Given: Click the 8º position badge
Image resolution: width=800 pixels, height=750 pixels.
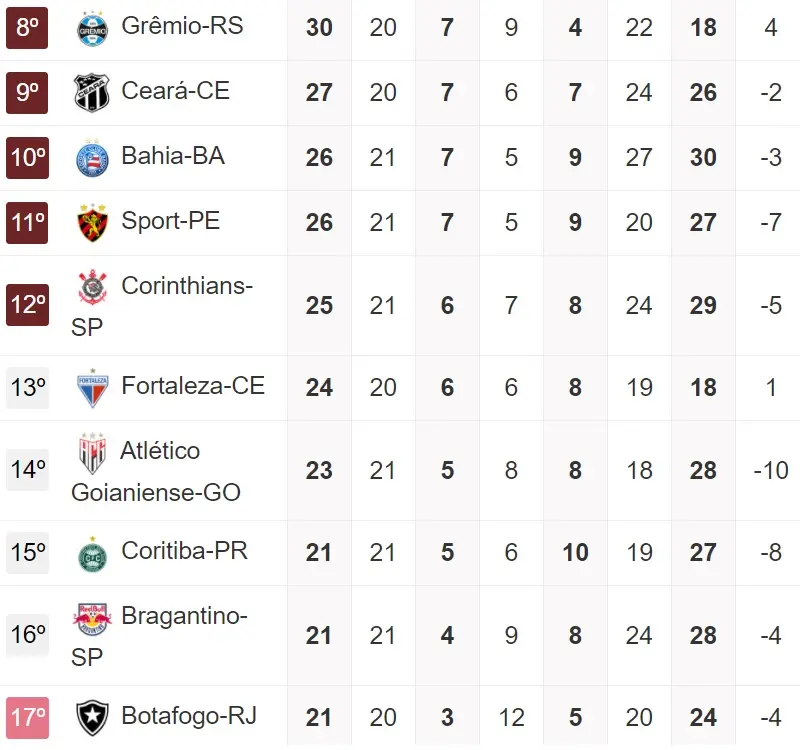Looking at the screenshot, I should pyautogui.click(x=27, y=28).
